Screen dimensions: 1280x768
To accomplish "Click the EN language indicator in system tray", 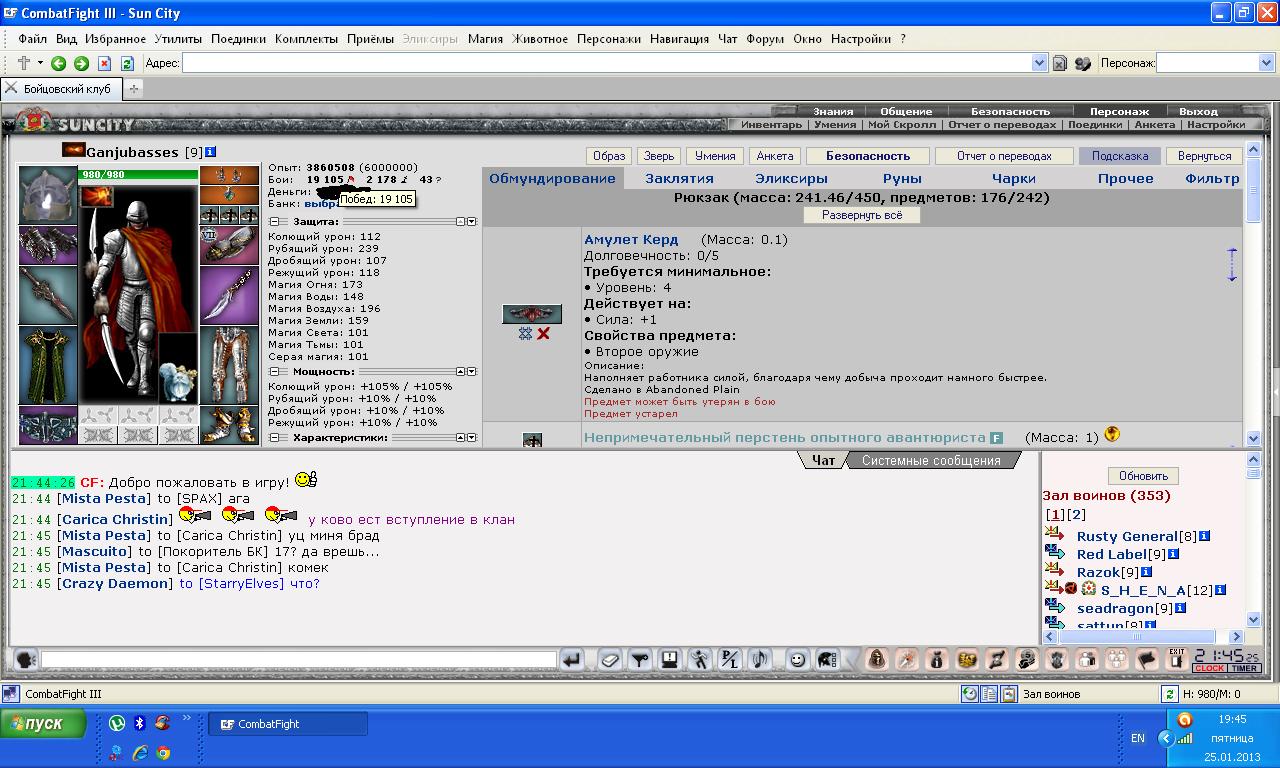I will pos(1138,738).
